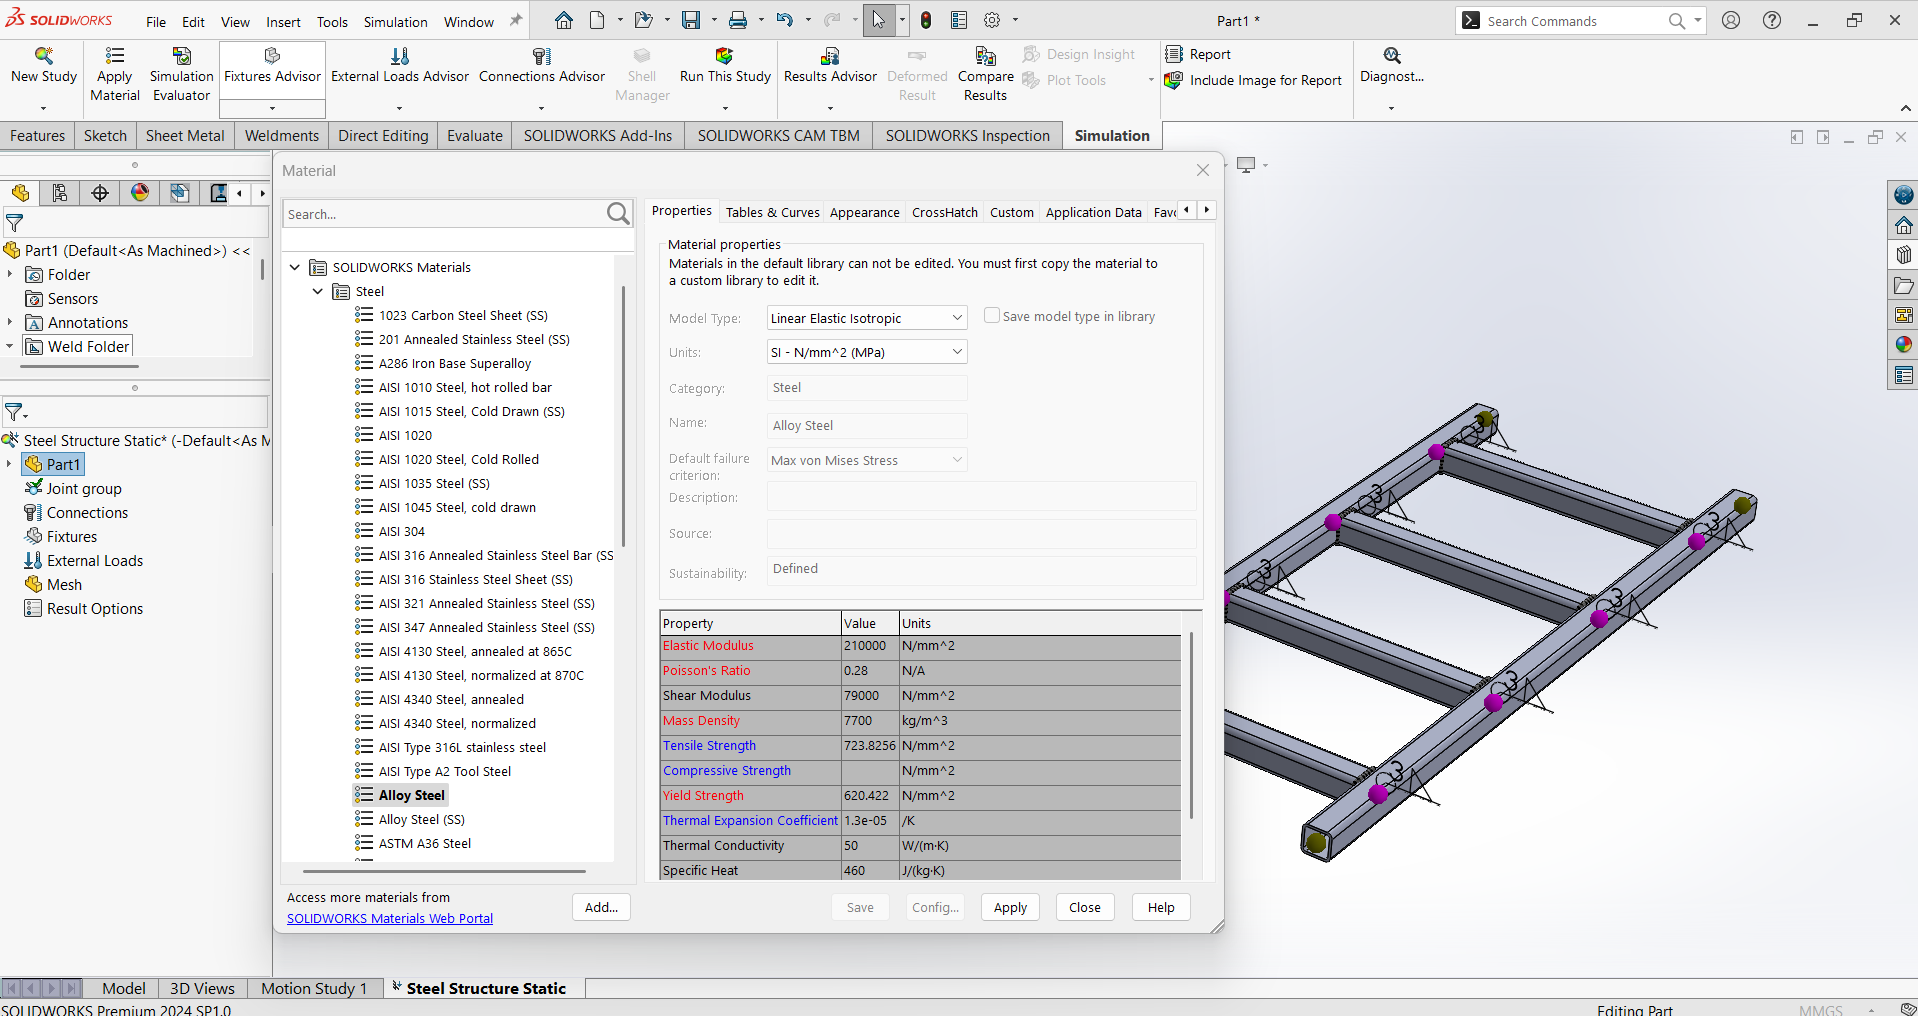Open the Apply Material tool
This screenshot has width=1918, height=1016.
[115, 74]
